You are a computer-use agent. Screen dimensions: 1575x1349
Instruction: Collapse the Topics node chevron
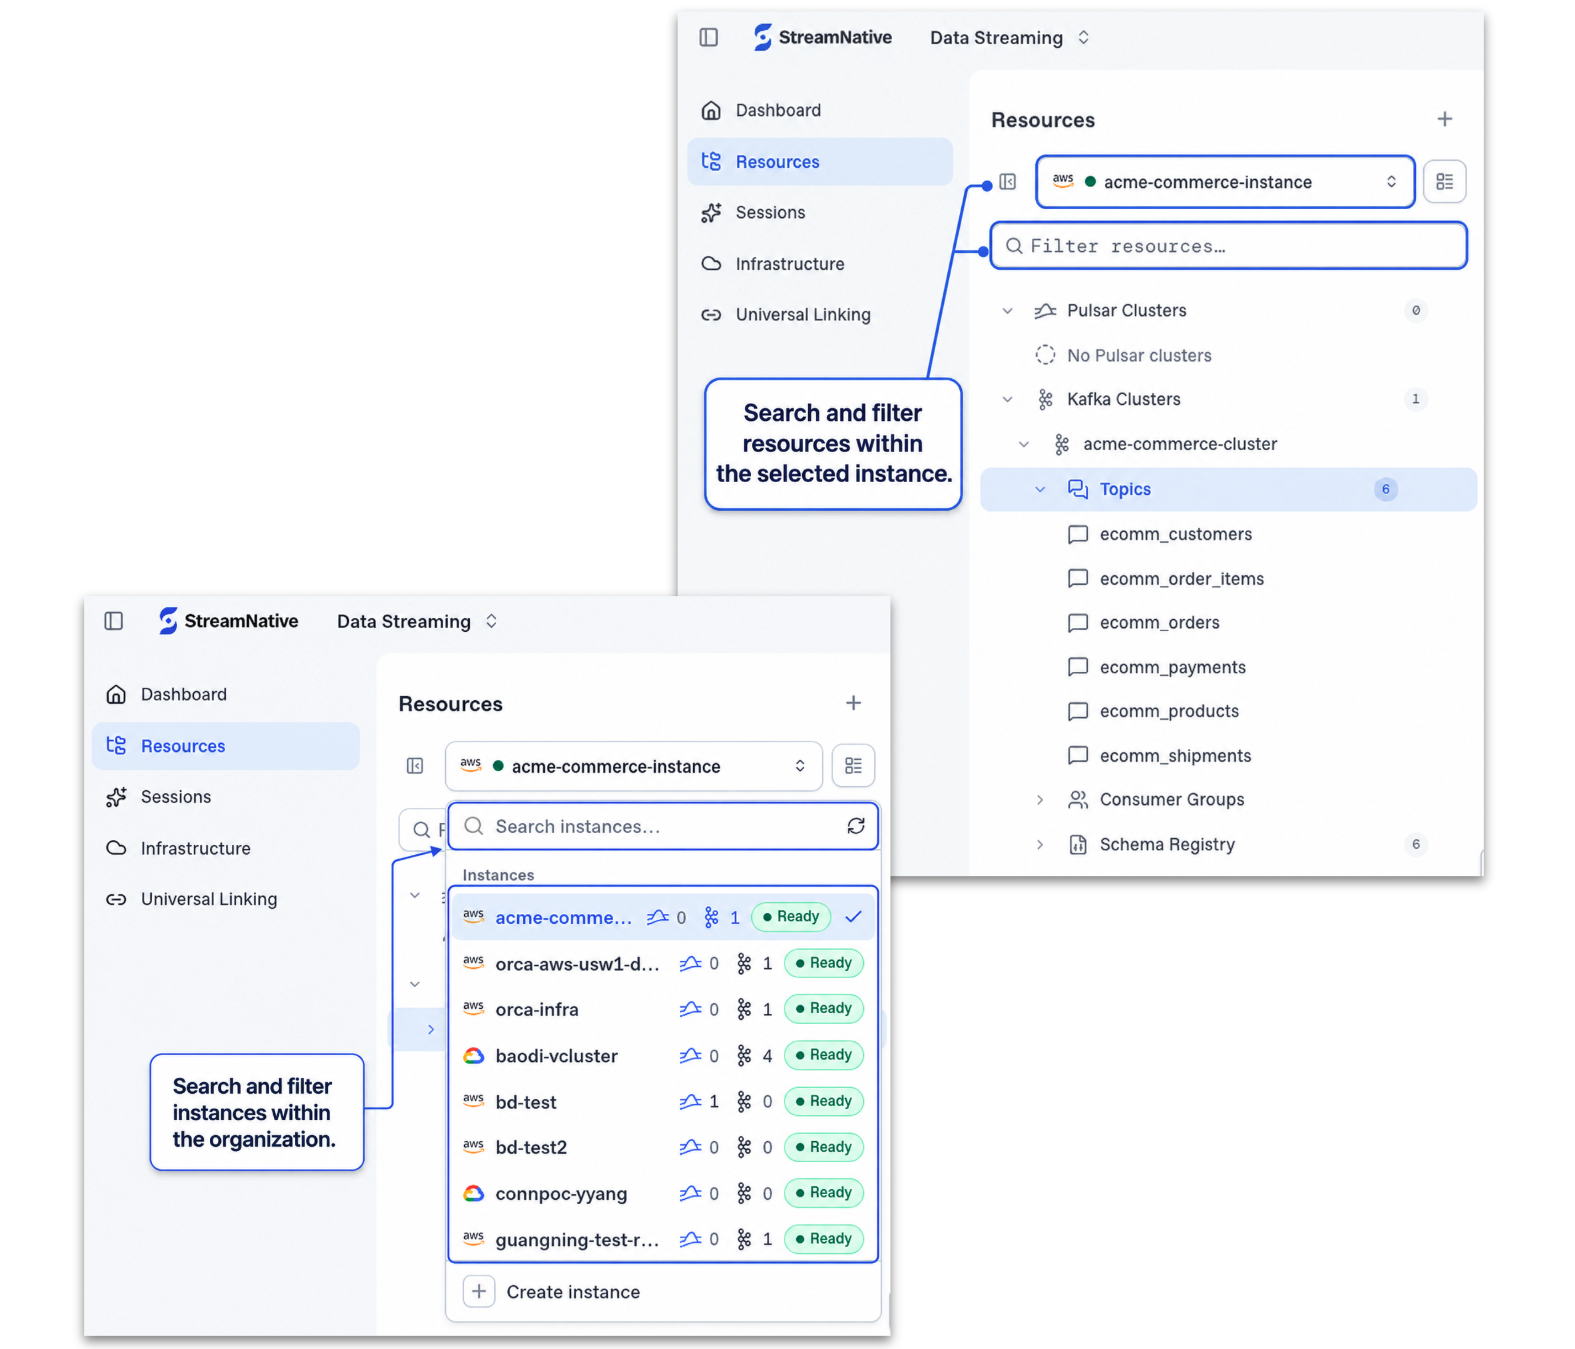point(1040,489)
